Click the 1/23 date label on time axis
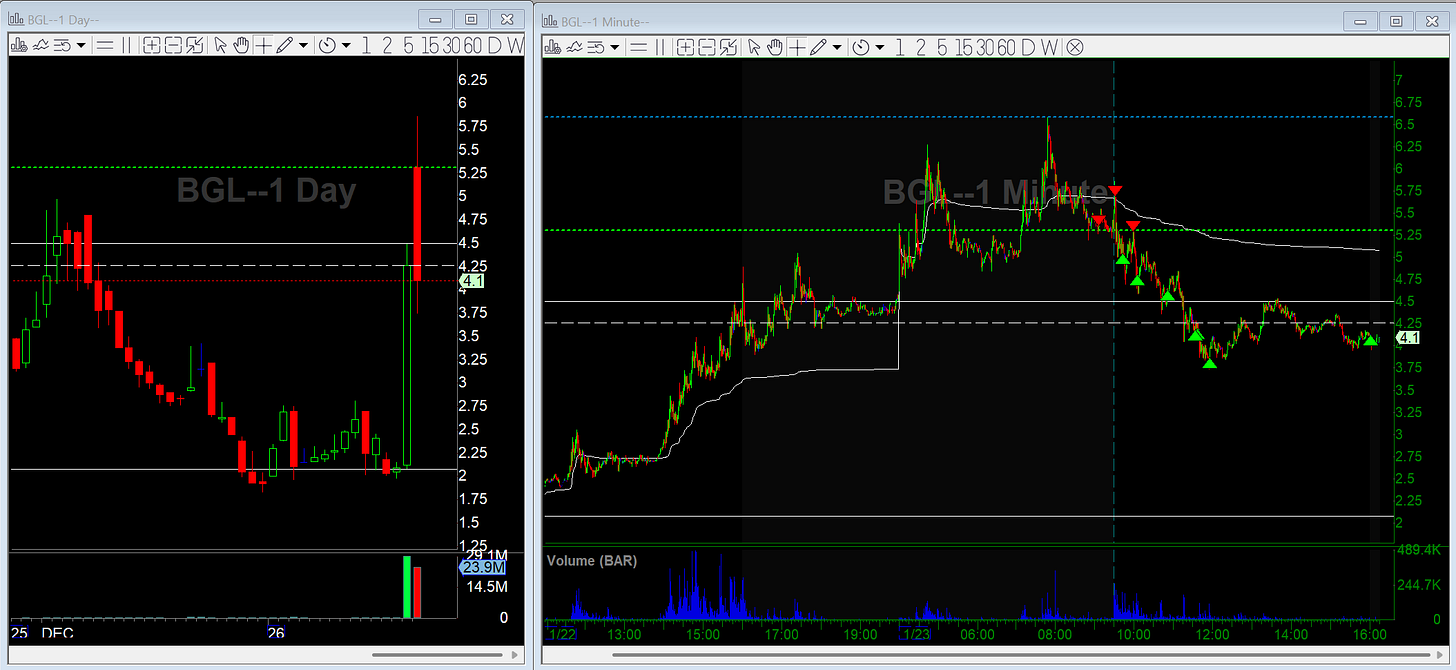This screenshot has height=670, width=1456. point(916,634)
